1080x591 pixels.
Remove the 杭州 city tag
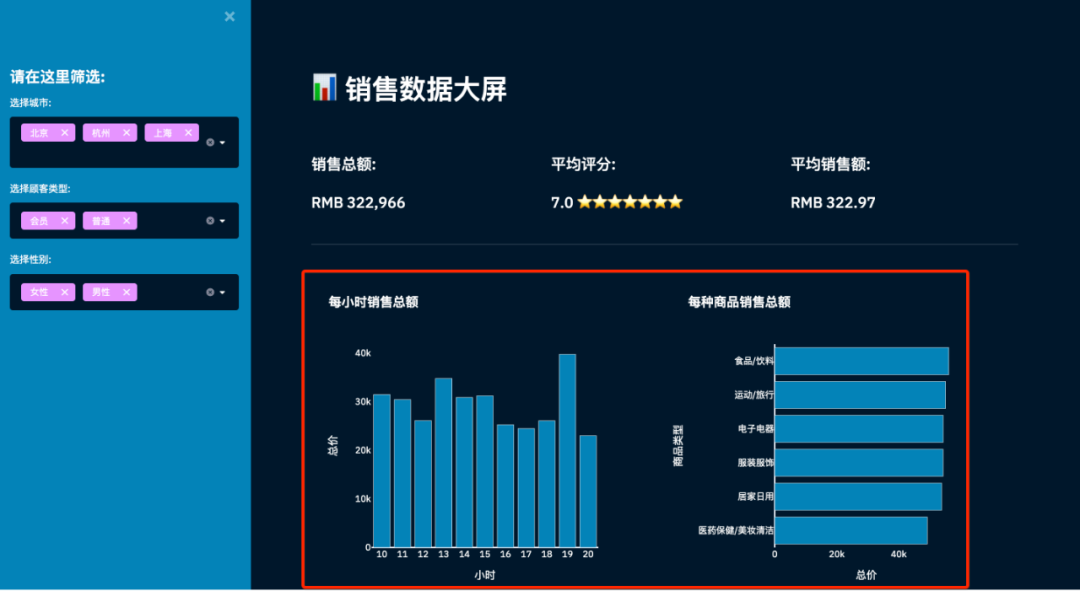126,133
